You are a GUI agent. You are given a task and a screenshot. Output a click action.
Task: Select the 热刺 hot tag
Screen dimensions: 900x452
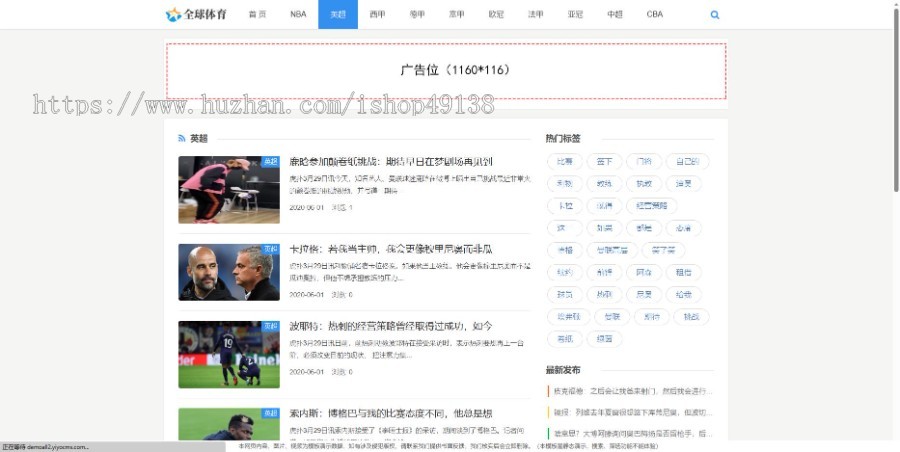(604, 295)
